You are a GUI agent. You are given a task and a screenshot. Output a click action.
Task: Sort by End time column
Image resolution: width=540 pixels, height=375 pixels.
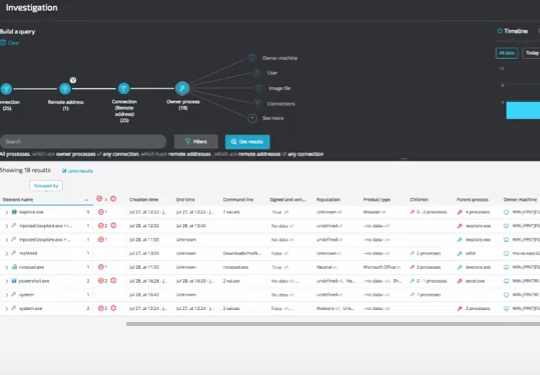pyautogui.click(x=185, y=200)
